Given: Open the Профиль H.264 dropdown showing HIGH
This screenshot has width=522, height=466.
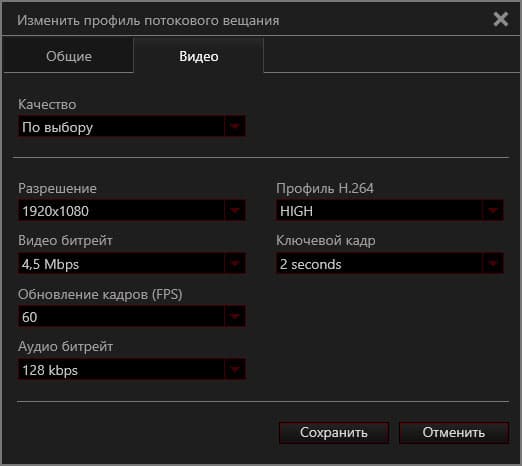Looking at the screenshot, I should (390, 210).
